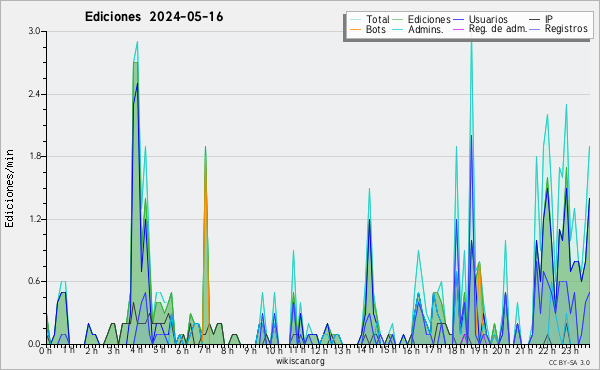
Task: Click the '0 h' x-axis label
Action: (x=46, y=350)
